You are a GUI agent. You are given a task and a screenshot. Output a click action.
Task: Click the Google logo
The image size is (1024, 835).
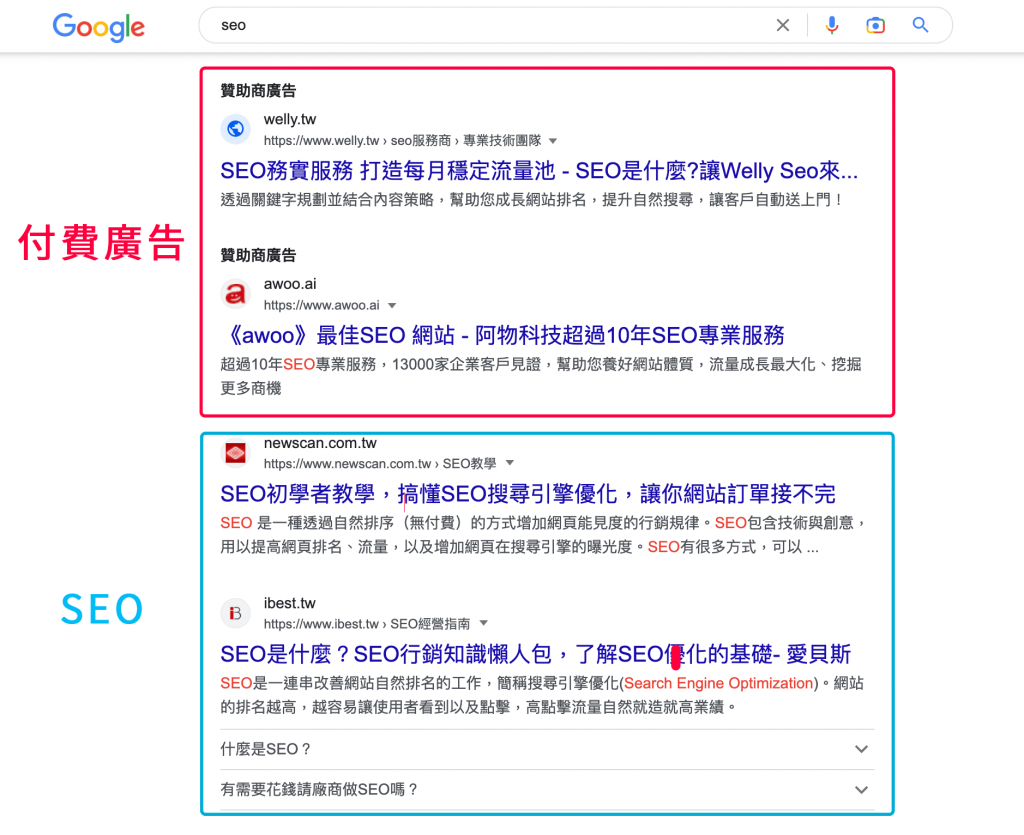(x=99, y=27)
